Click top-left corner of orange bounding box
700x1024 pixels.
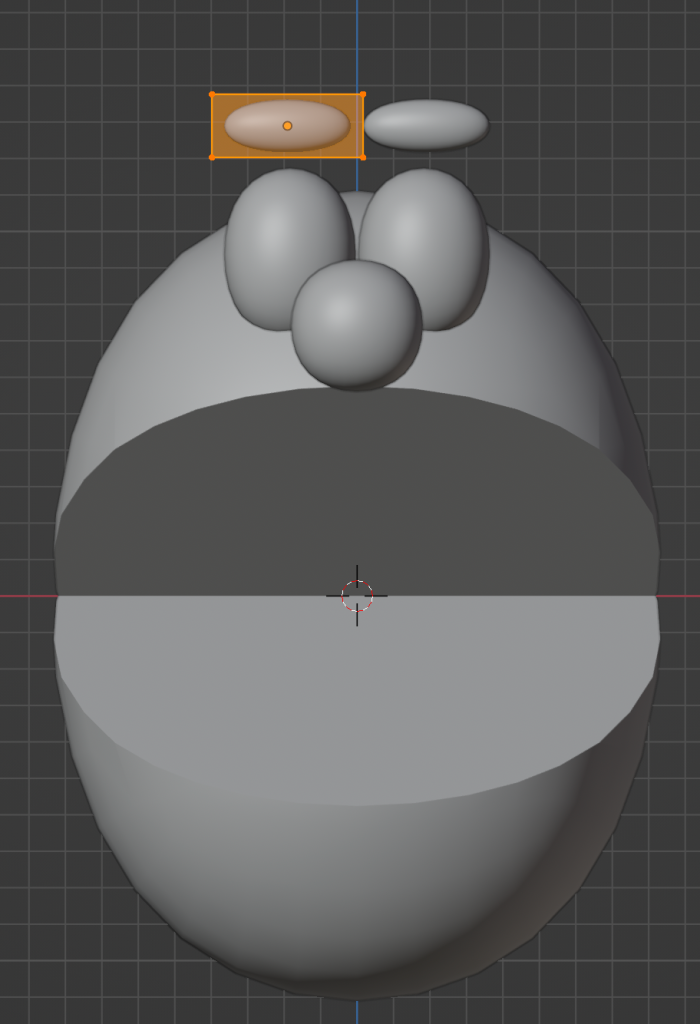click(212, 94)
